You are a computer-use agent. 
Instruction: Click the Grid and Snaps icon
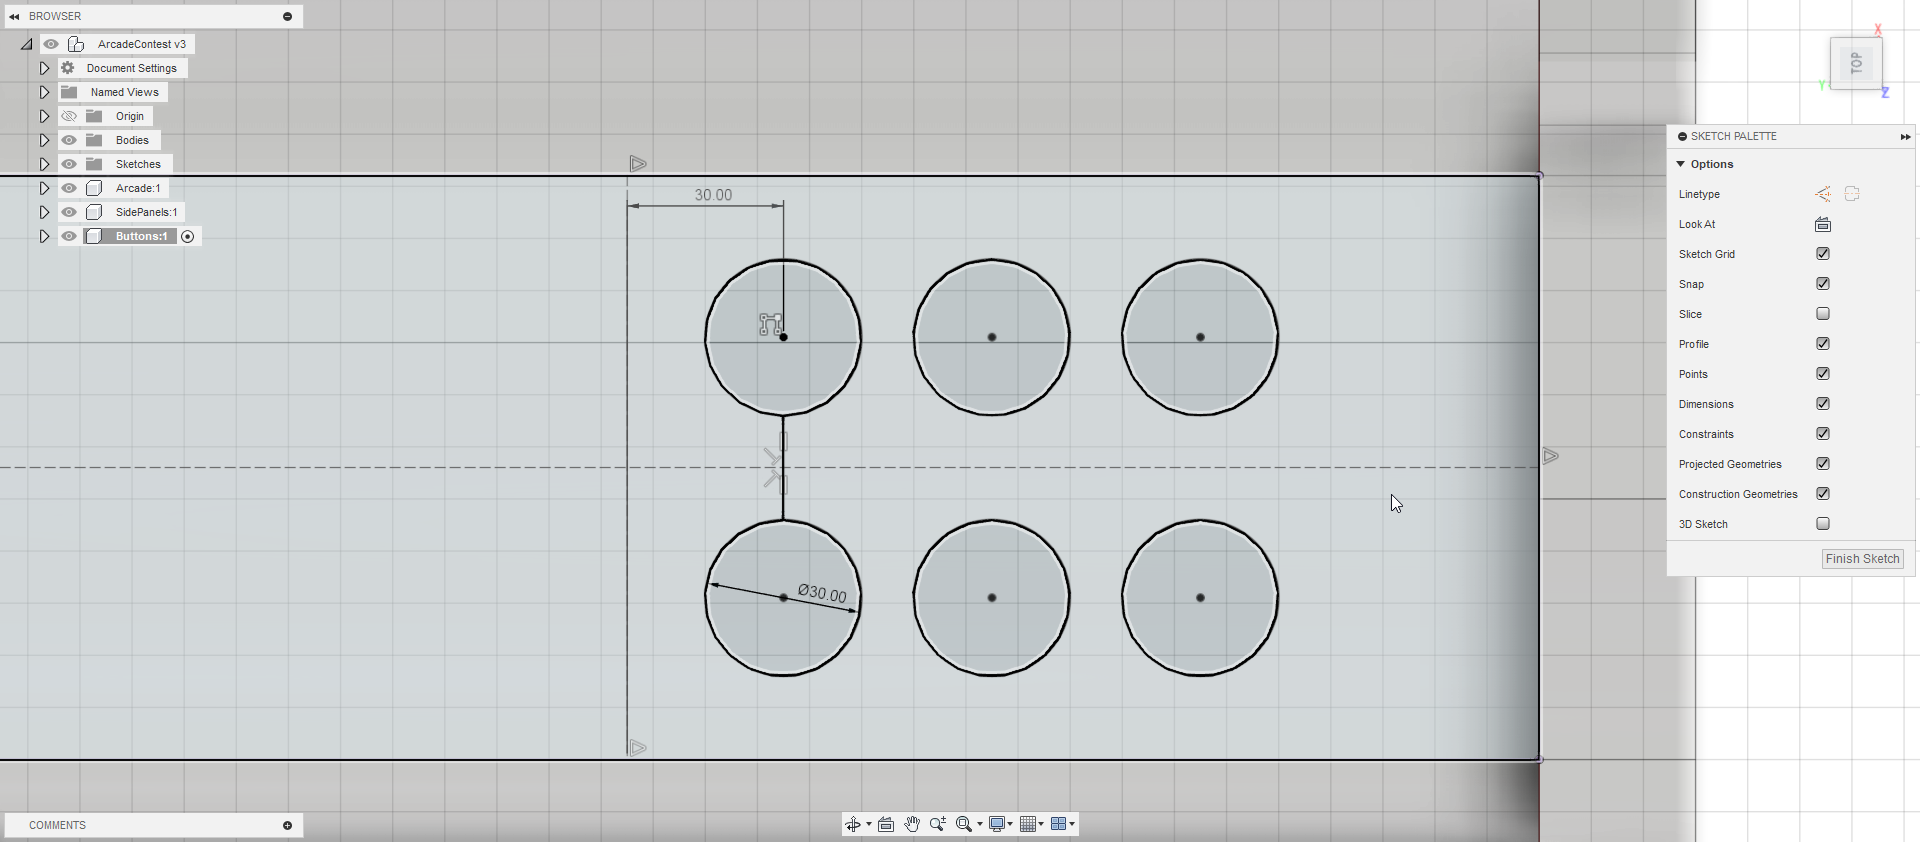[1028, 824]
